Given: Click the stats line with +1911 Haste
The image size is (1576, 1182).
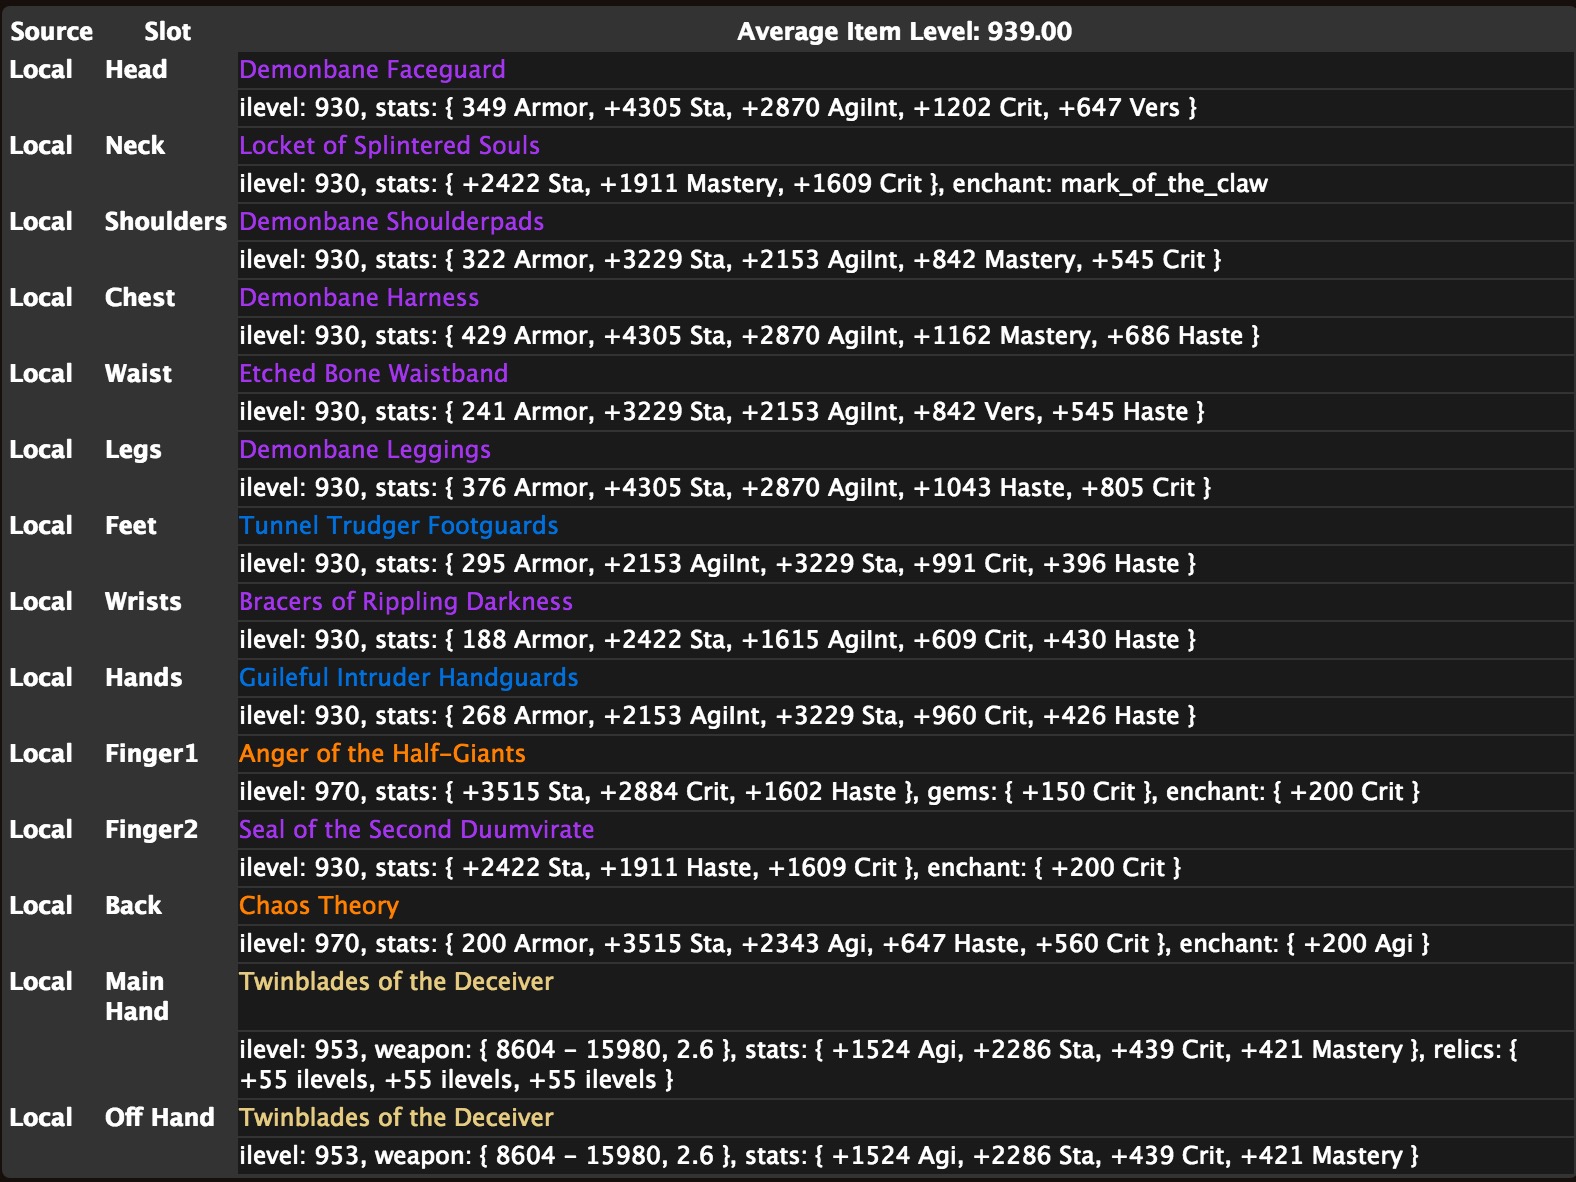Looking at the screenshot, I should [710, 868].
